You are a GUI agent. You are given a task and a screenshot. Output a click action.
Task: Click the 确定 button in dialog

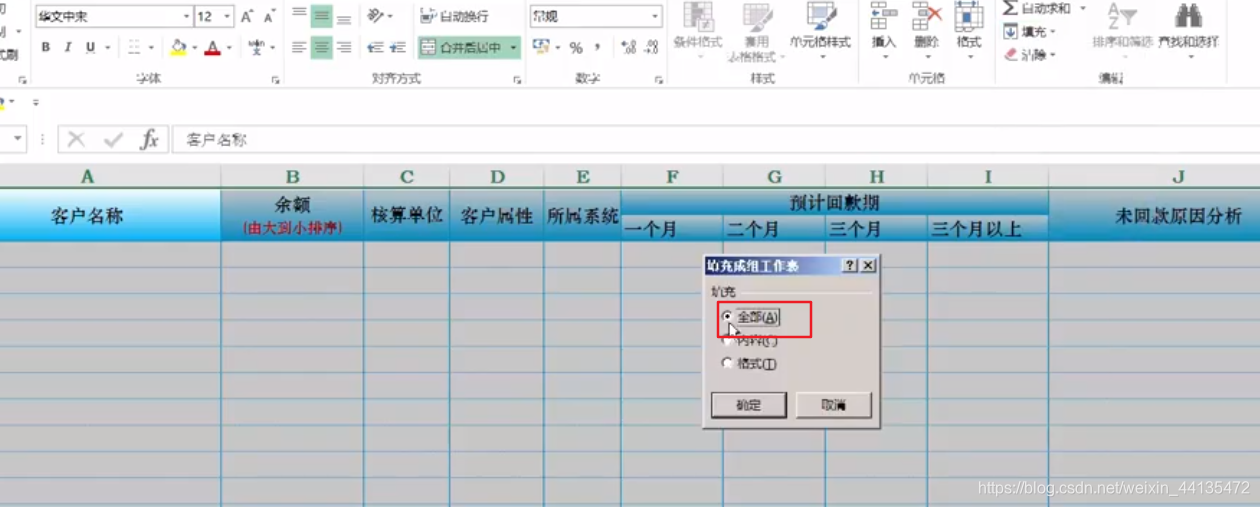coord(749,405)
